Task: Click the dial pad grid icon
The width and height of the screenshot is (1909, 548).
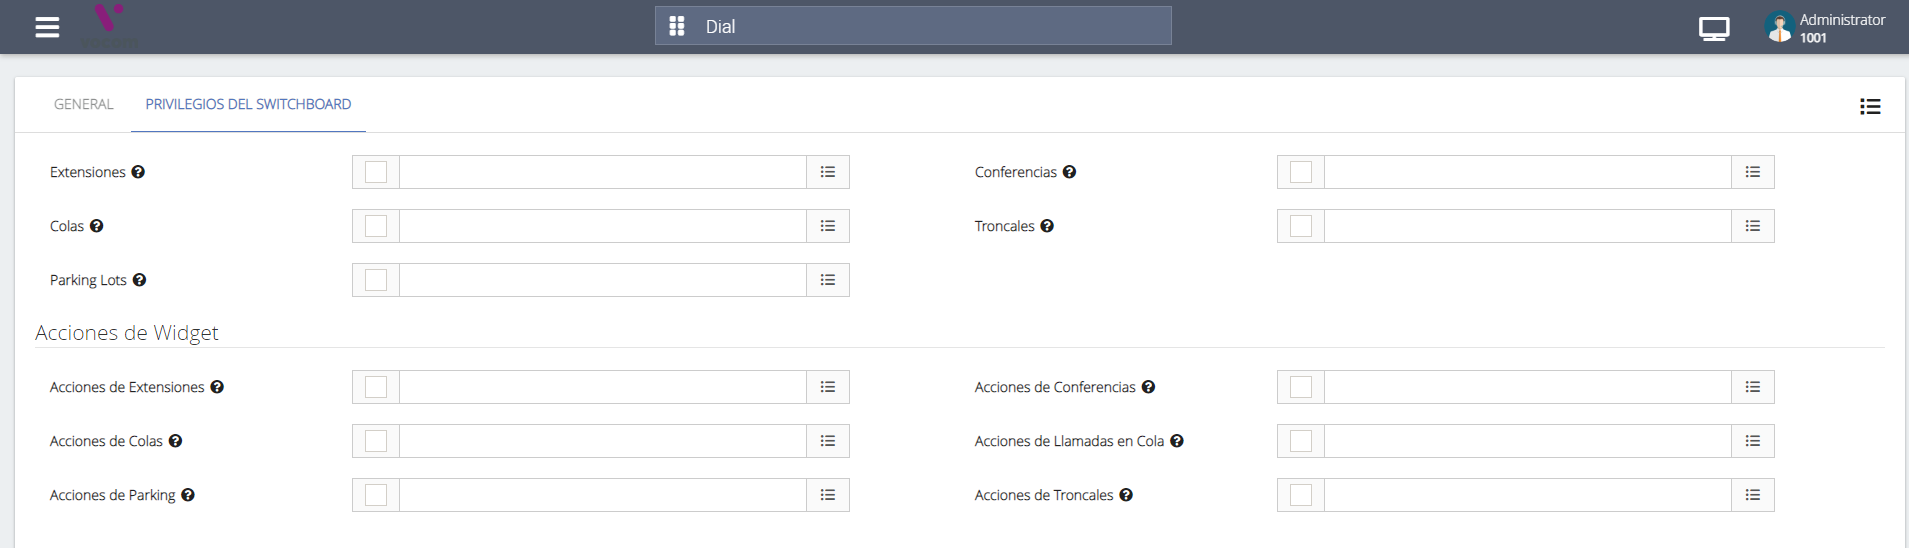Action: (x=677, y=26)
